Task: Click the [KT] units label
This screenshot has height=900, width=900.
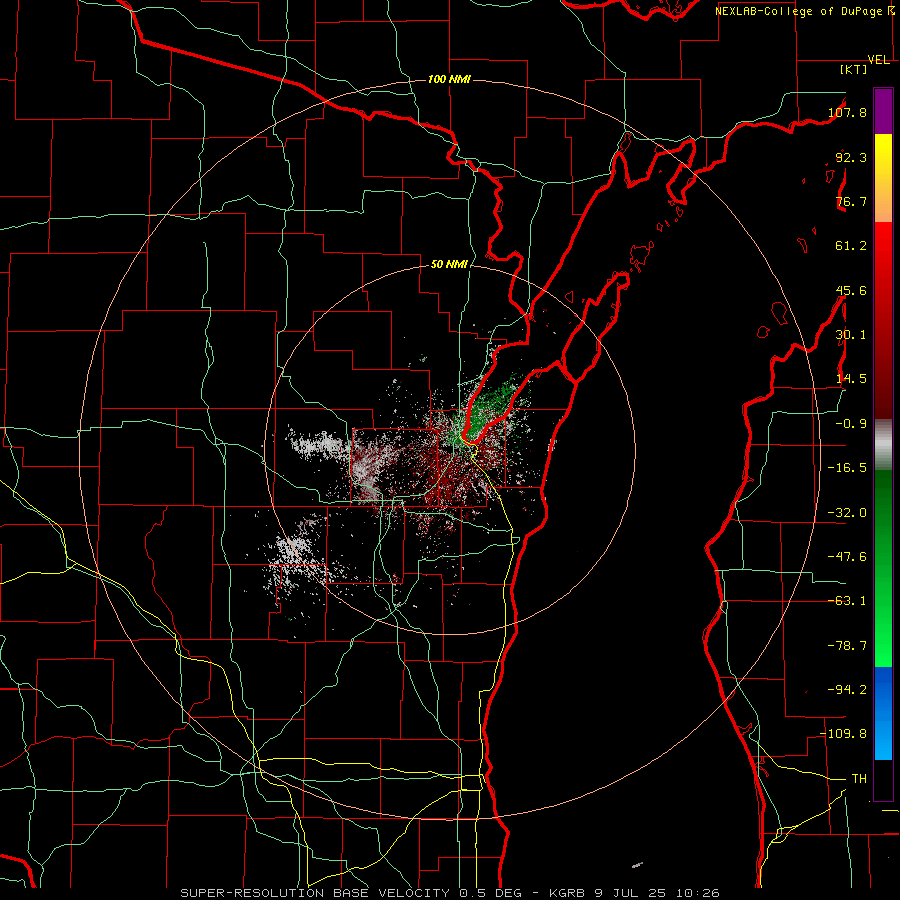Action: [854, 69]
